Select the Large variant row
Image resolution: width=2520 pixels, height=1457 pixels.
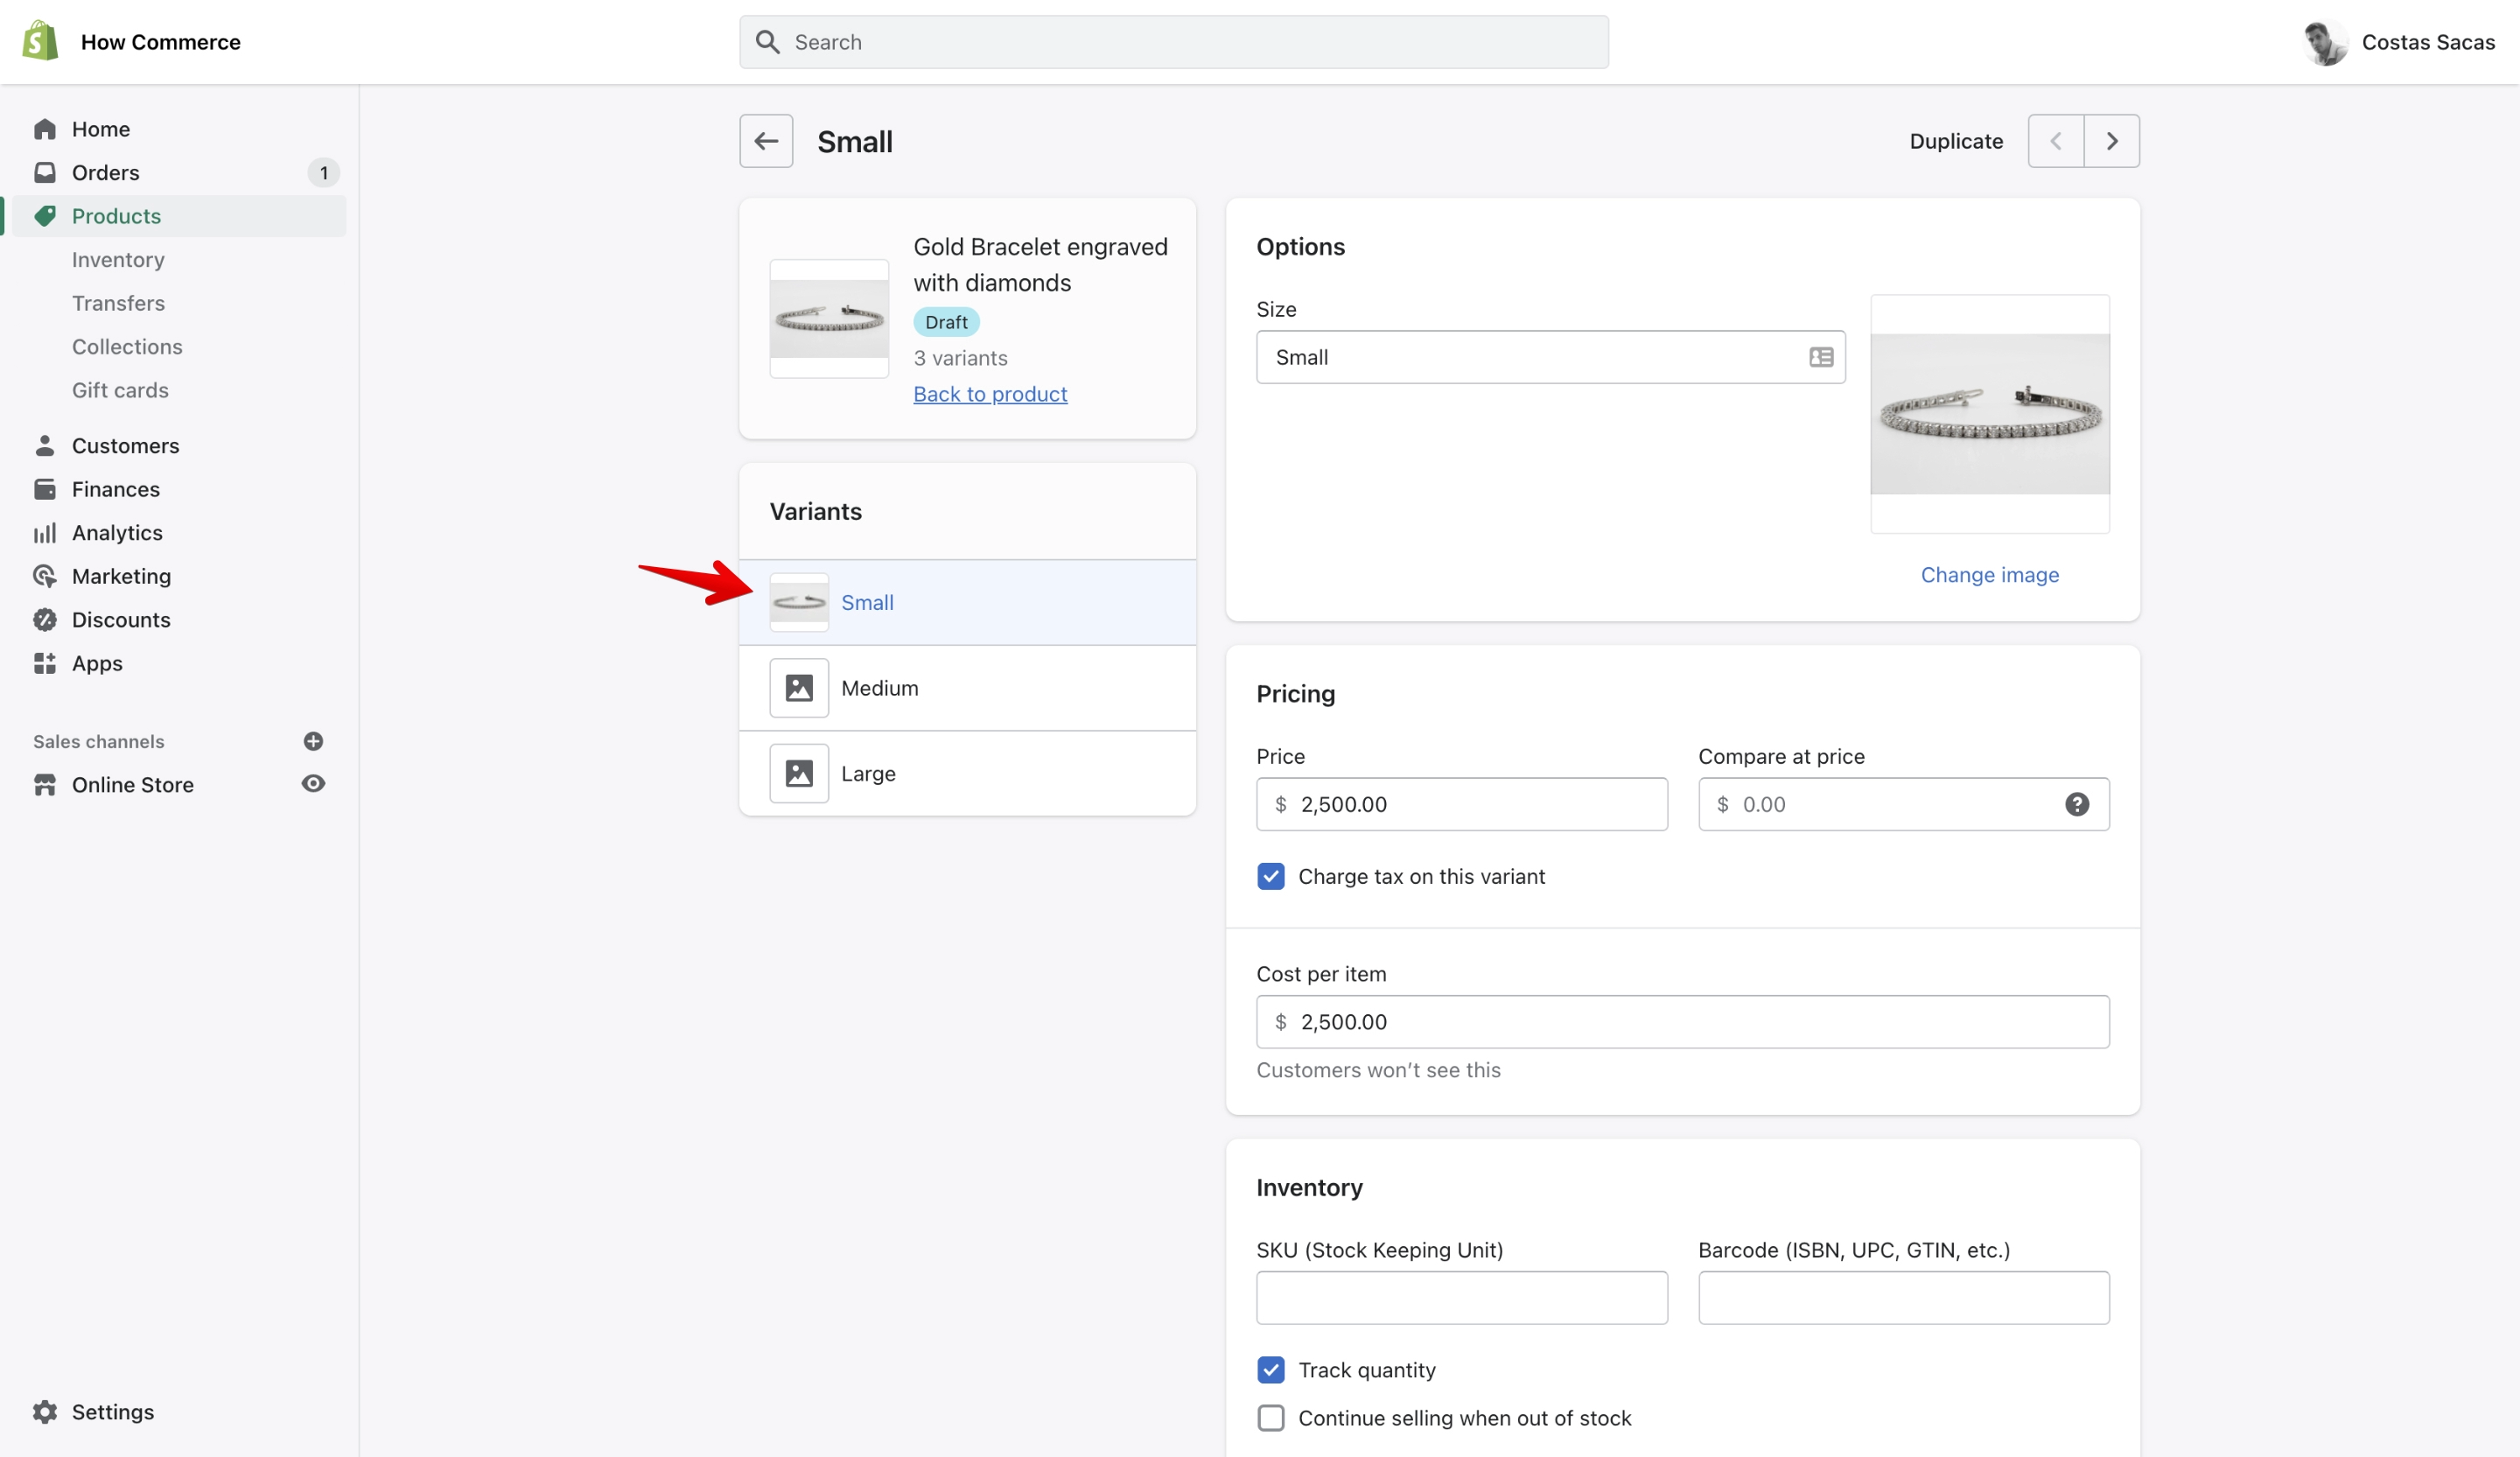967,773
